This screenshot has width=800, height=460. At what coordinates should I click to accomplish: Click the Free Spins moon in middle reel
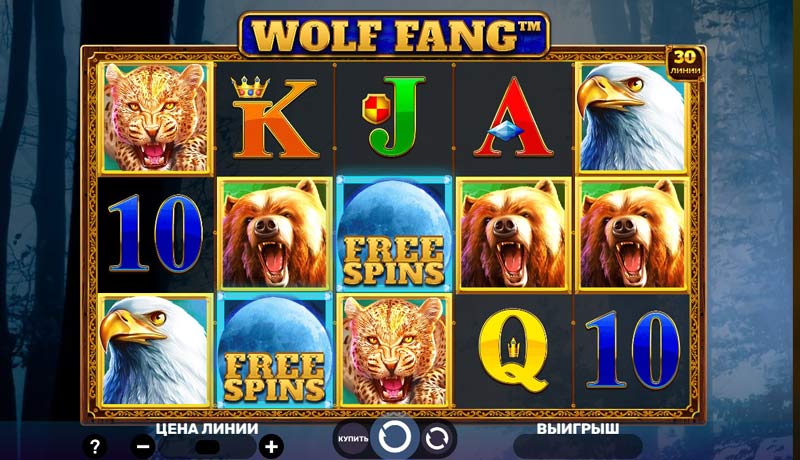pos(393,234)
